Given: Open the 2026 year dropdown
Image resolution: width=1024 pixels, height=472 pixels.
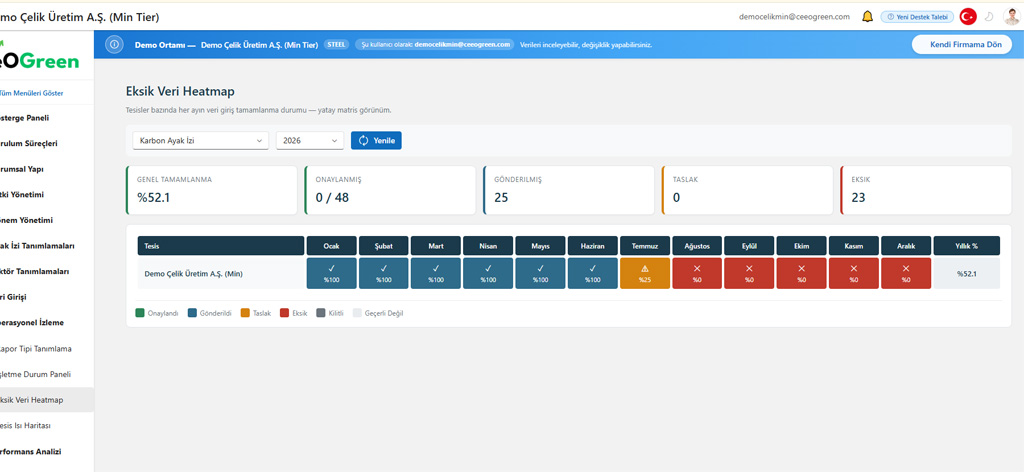Looking at the screenshot, I should coord(310,140).
